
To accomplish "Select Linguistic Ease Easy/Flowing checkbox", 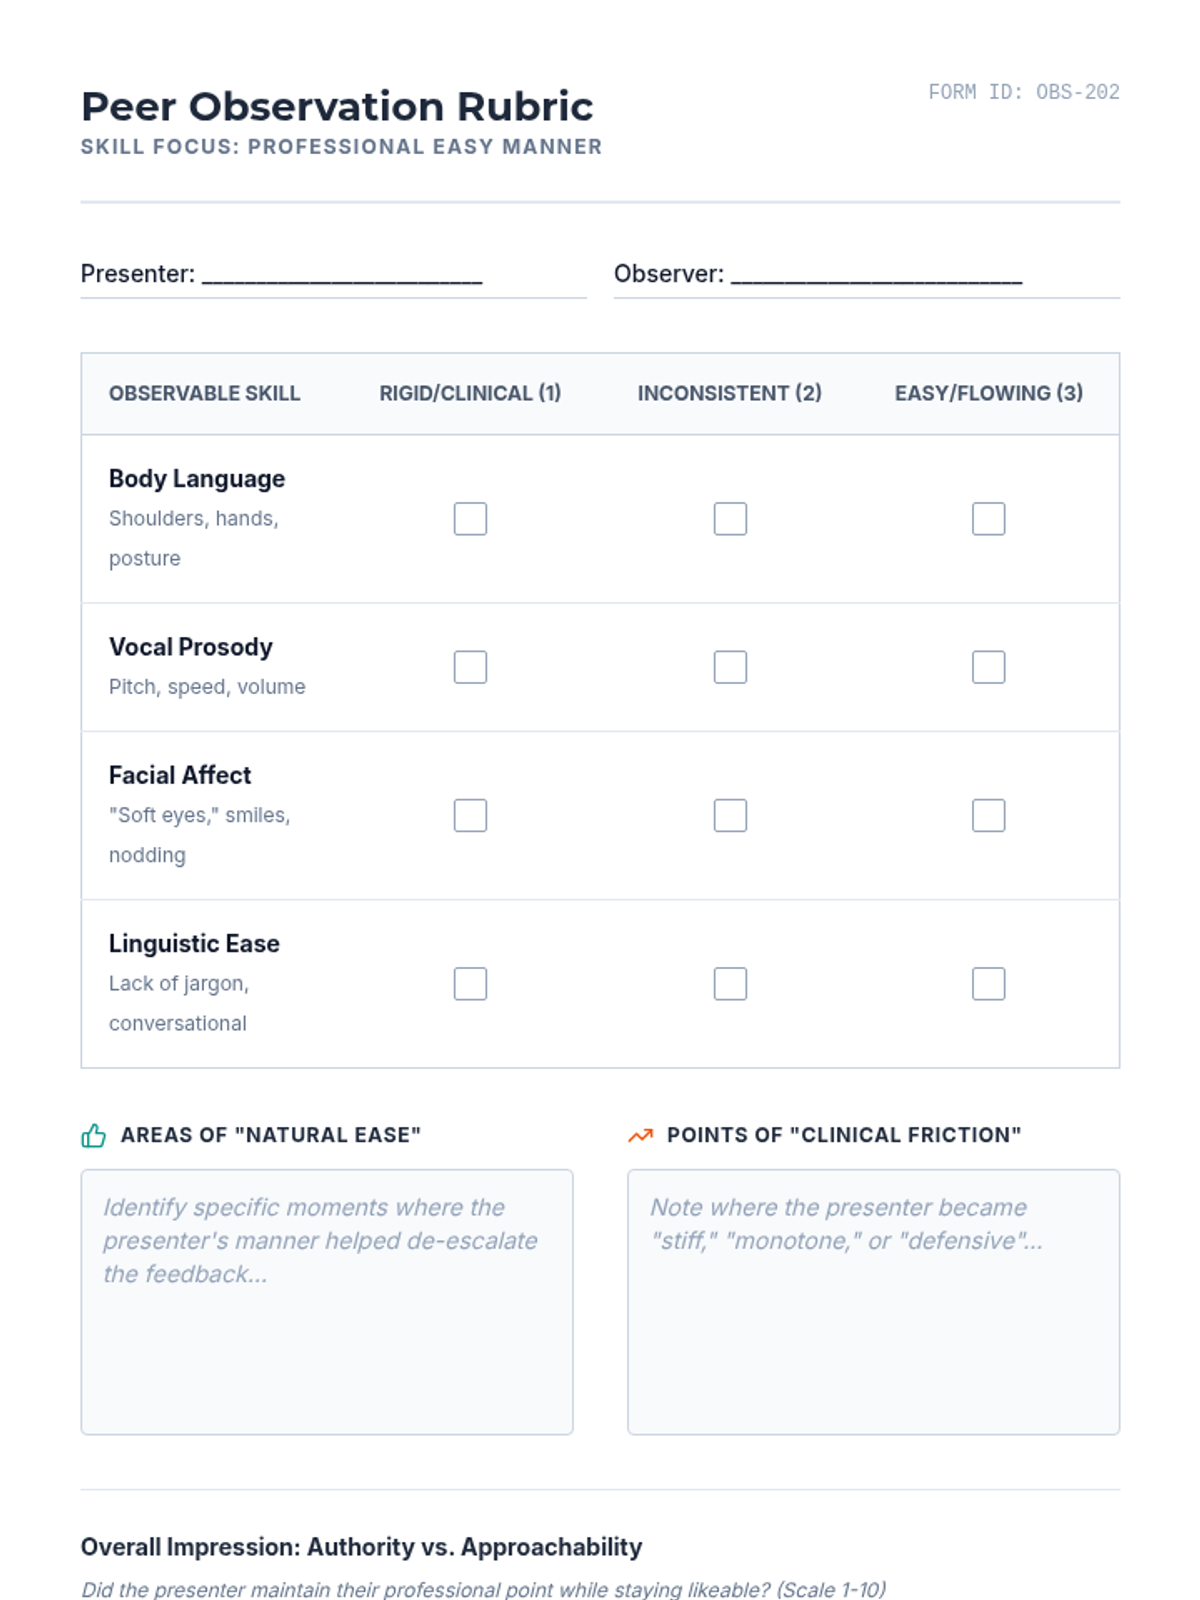I will click(x=988, y=984).
